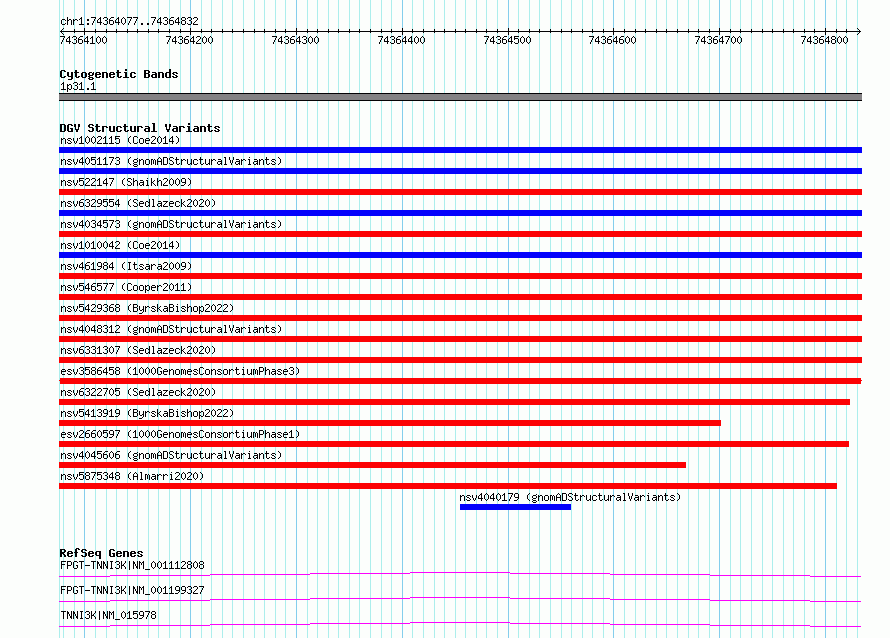This screenshot has height=638, width=890.
Task: Open FPGT-TNNI3K|NM_001199327 gene label
Action: (x=132, y=590)
